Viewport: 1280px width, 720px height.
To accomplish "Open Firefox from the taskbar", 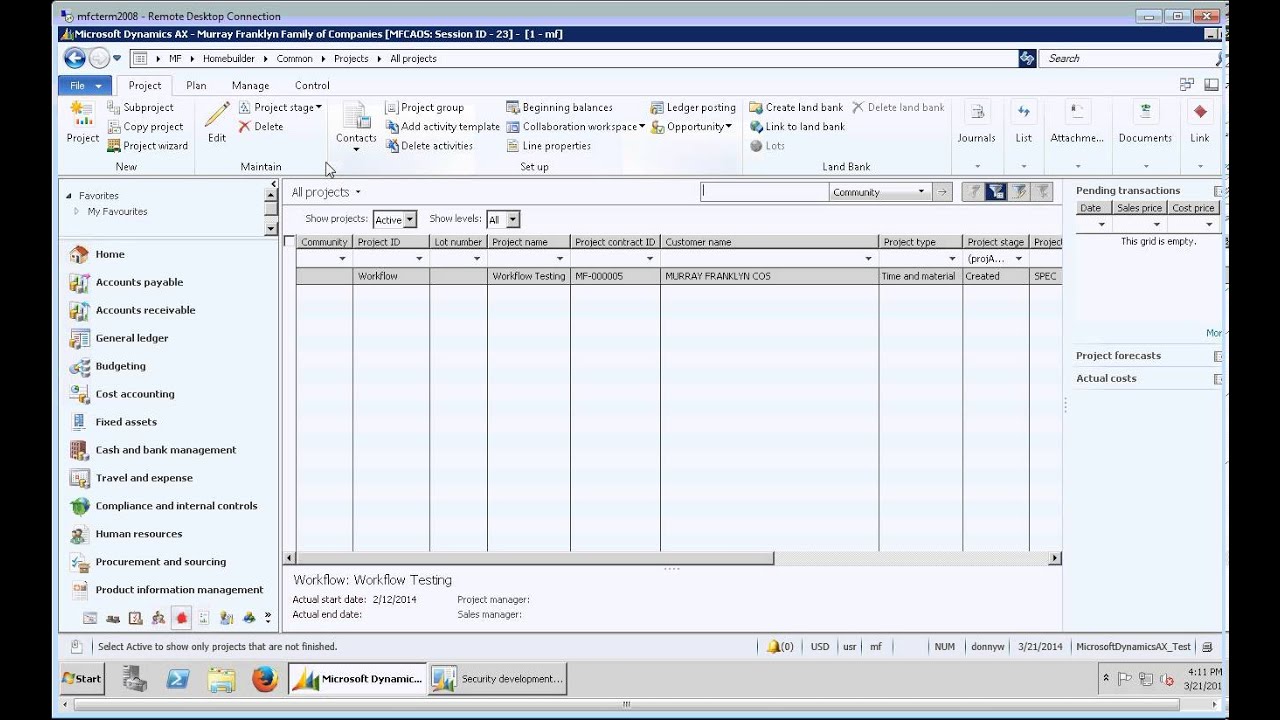I will tap(264, 679).
